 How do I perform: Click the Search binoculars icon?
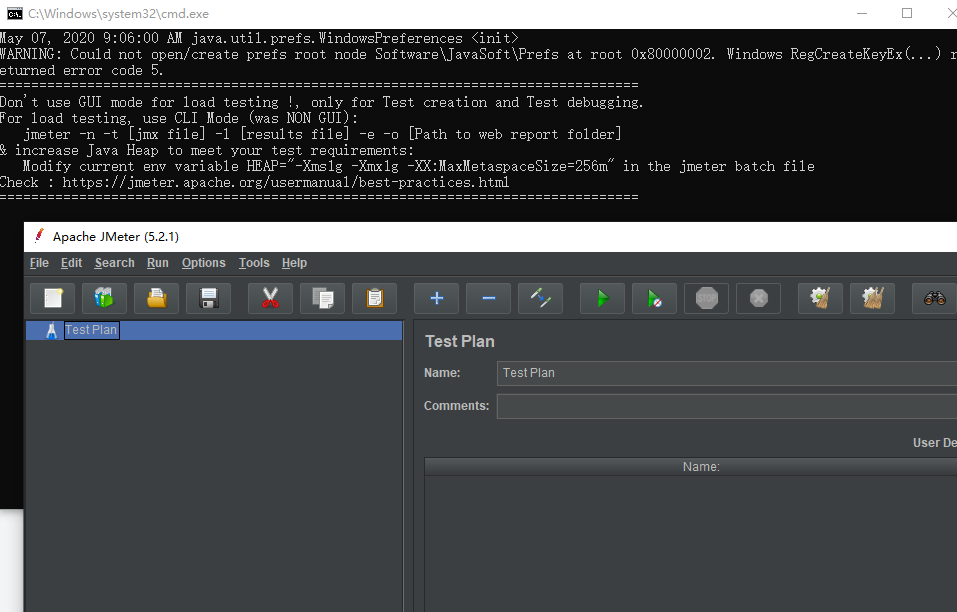tap(934, 298)
